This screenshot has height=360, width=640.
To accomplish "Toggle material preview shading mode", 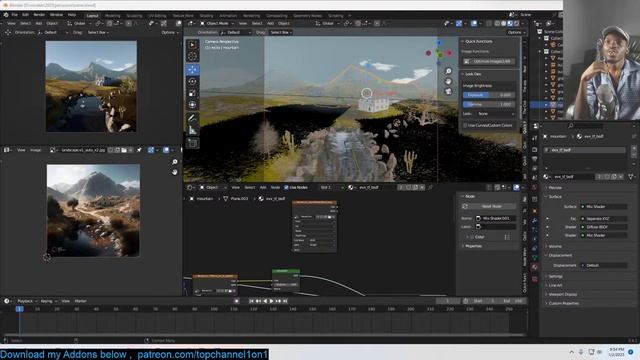I will point(510,23).
